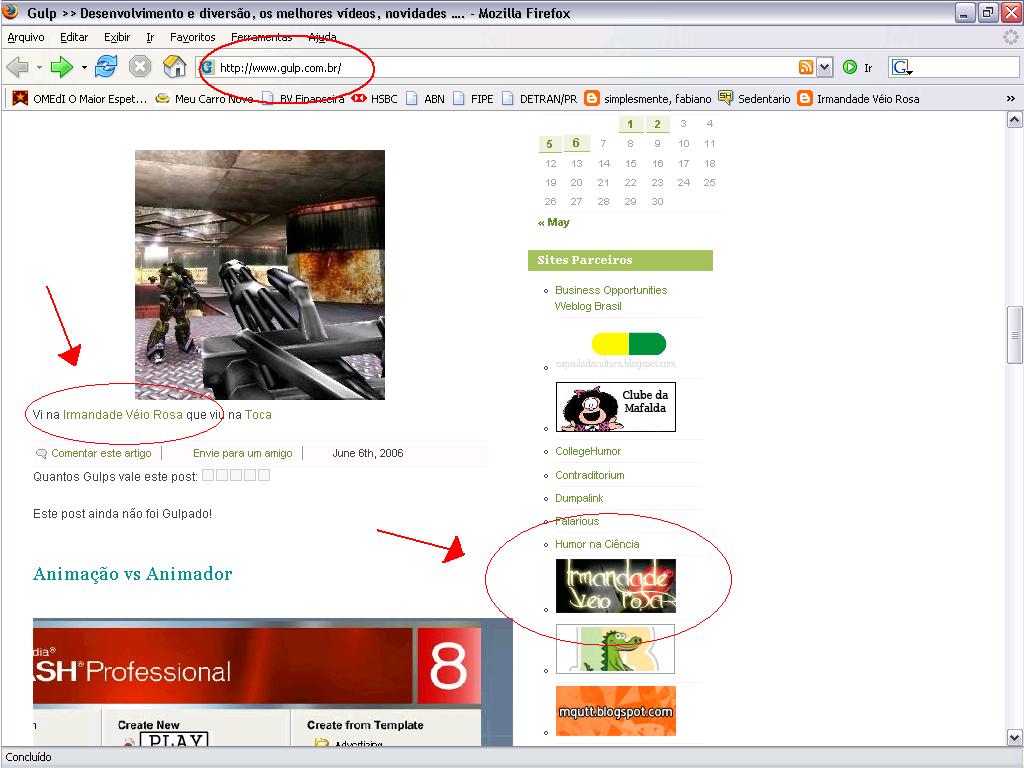Click Envie para um amigo link
The width and height of the screenshot is (1024, 768).
pyautogui.click(x=242, y=453)
